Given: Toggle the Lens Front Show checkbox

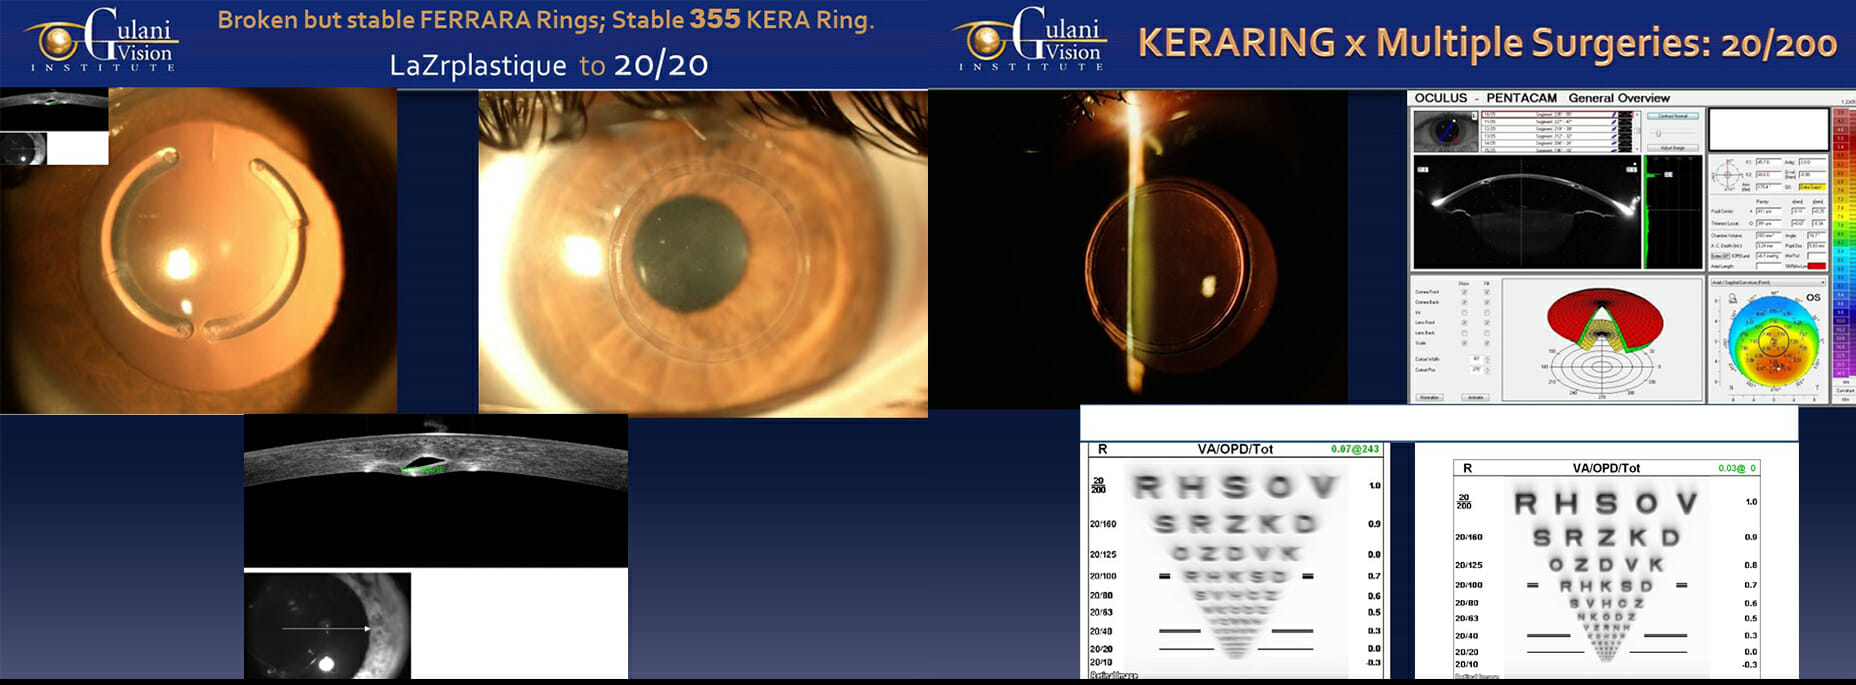Looking at the screenshot, I should (1464, 322).
